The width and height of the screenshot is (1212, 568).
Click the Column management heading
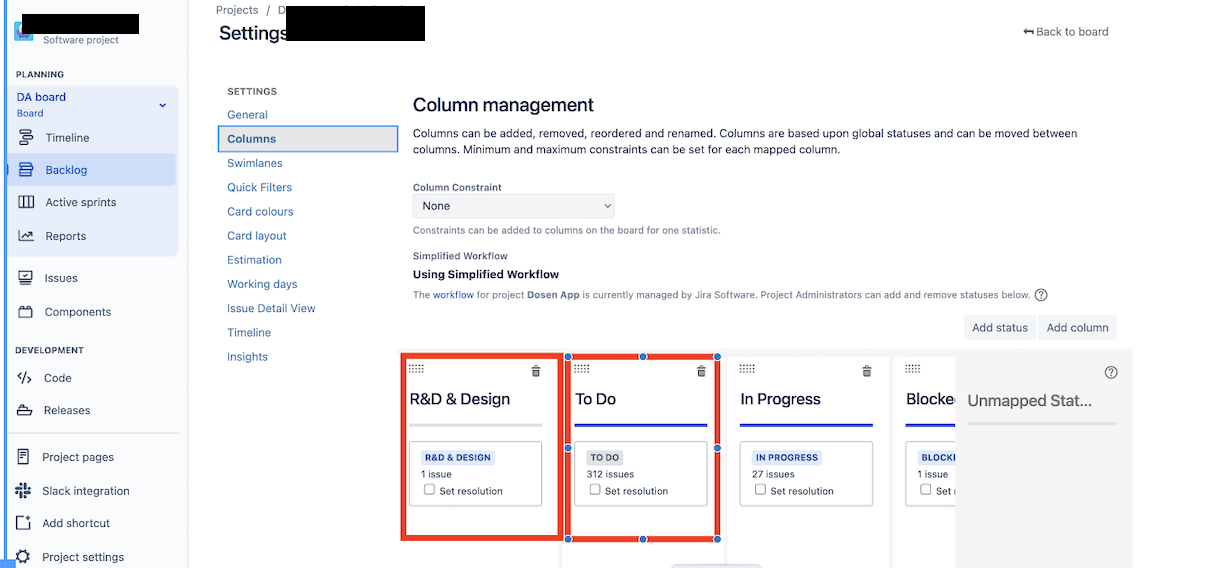[x=503, y=105]
